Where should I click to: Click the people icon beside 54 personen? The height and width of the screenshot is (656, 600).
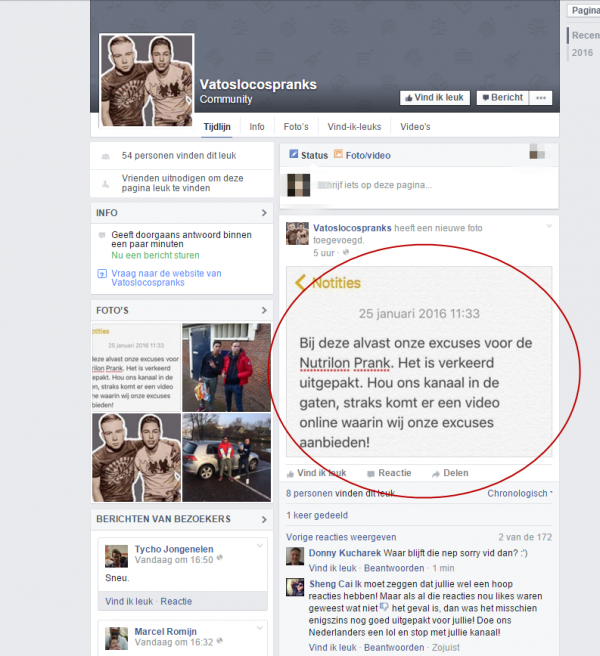pyautogui.click(x=105, y=156)
